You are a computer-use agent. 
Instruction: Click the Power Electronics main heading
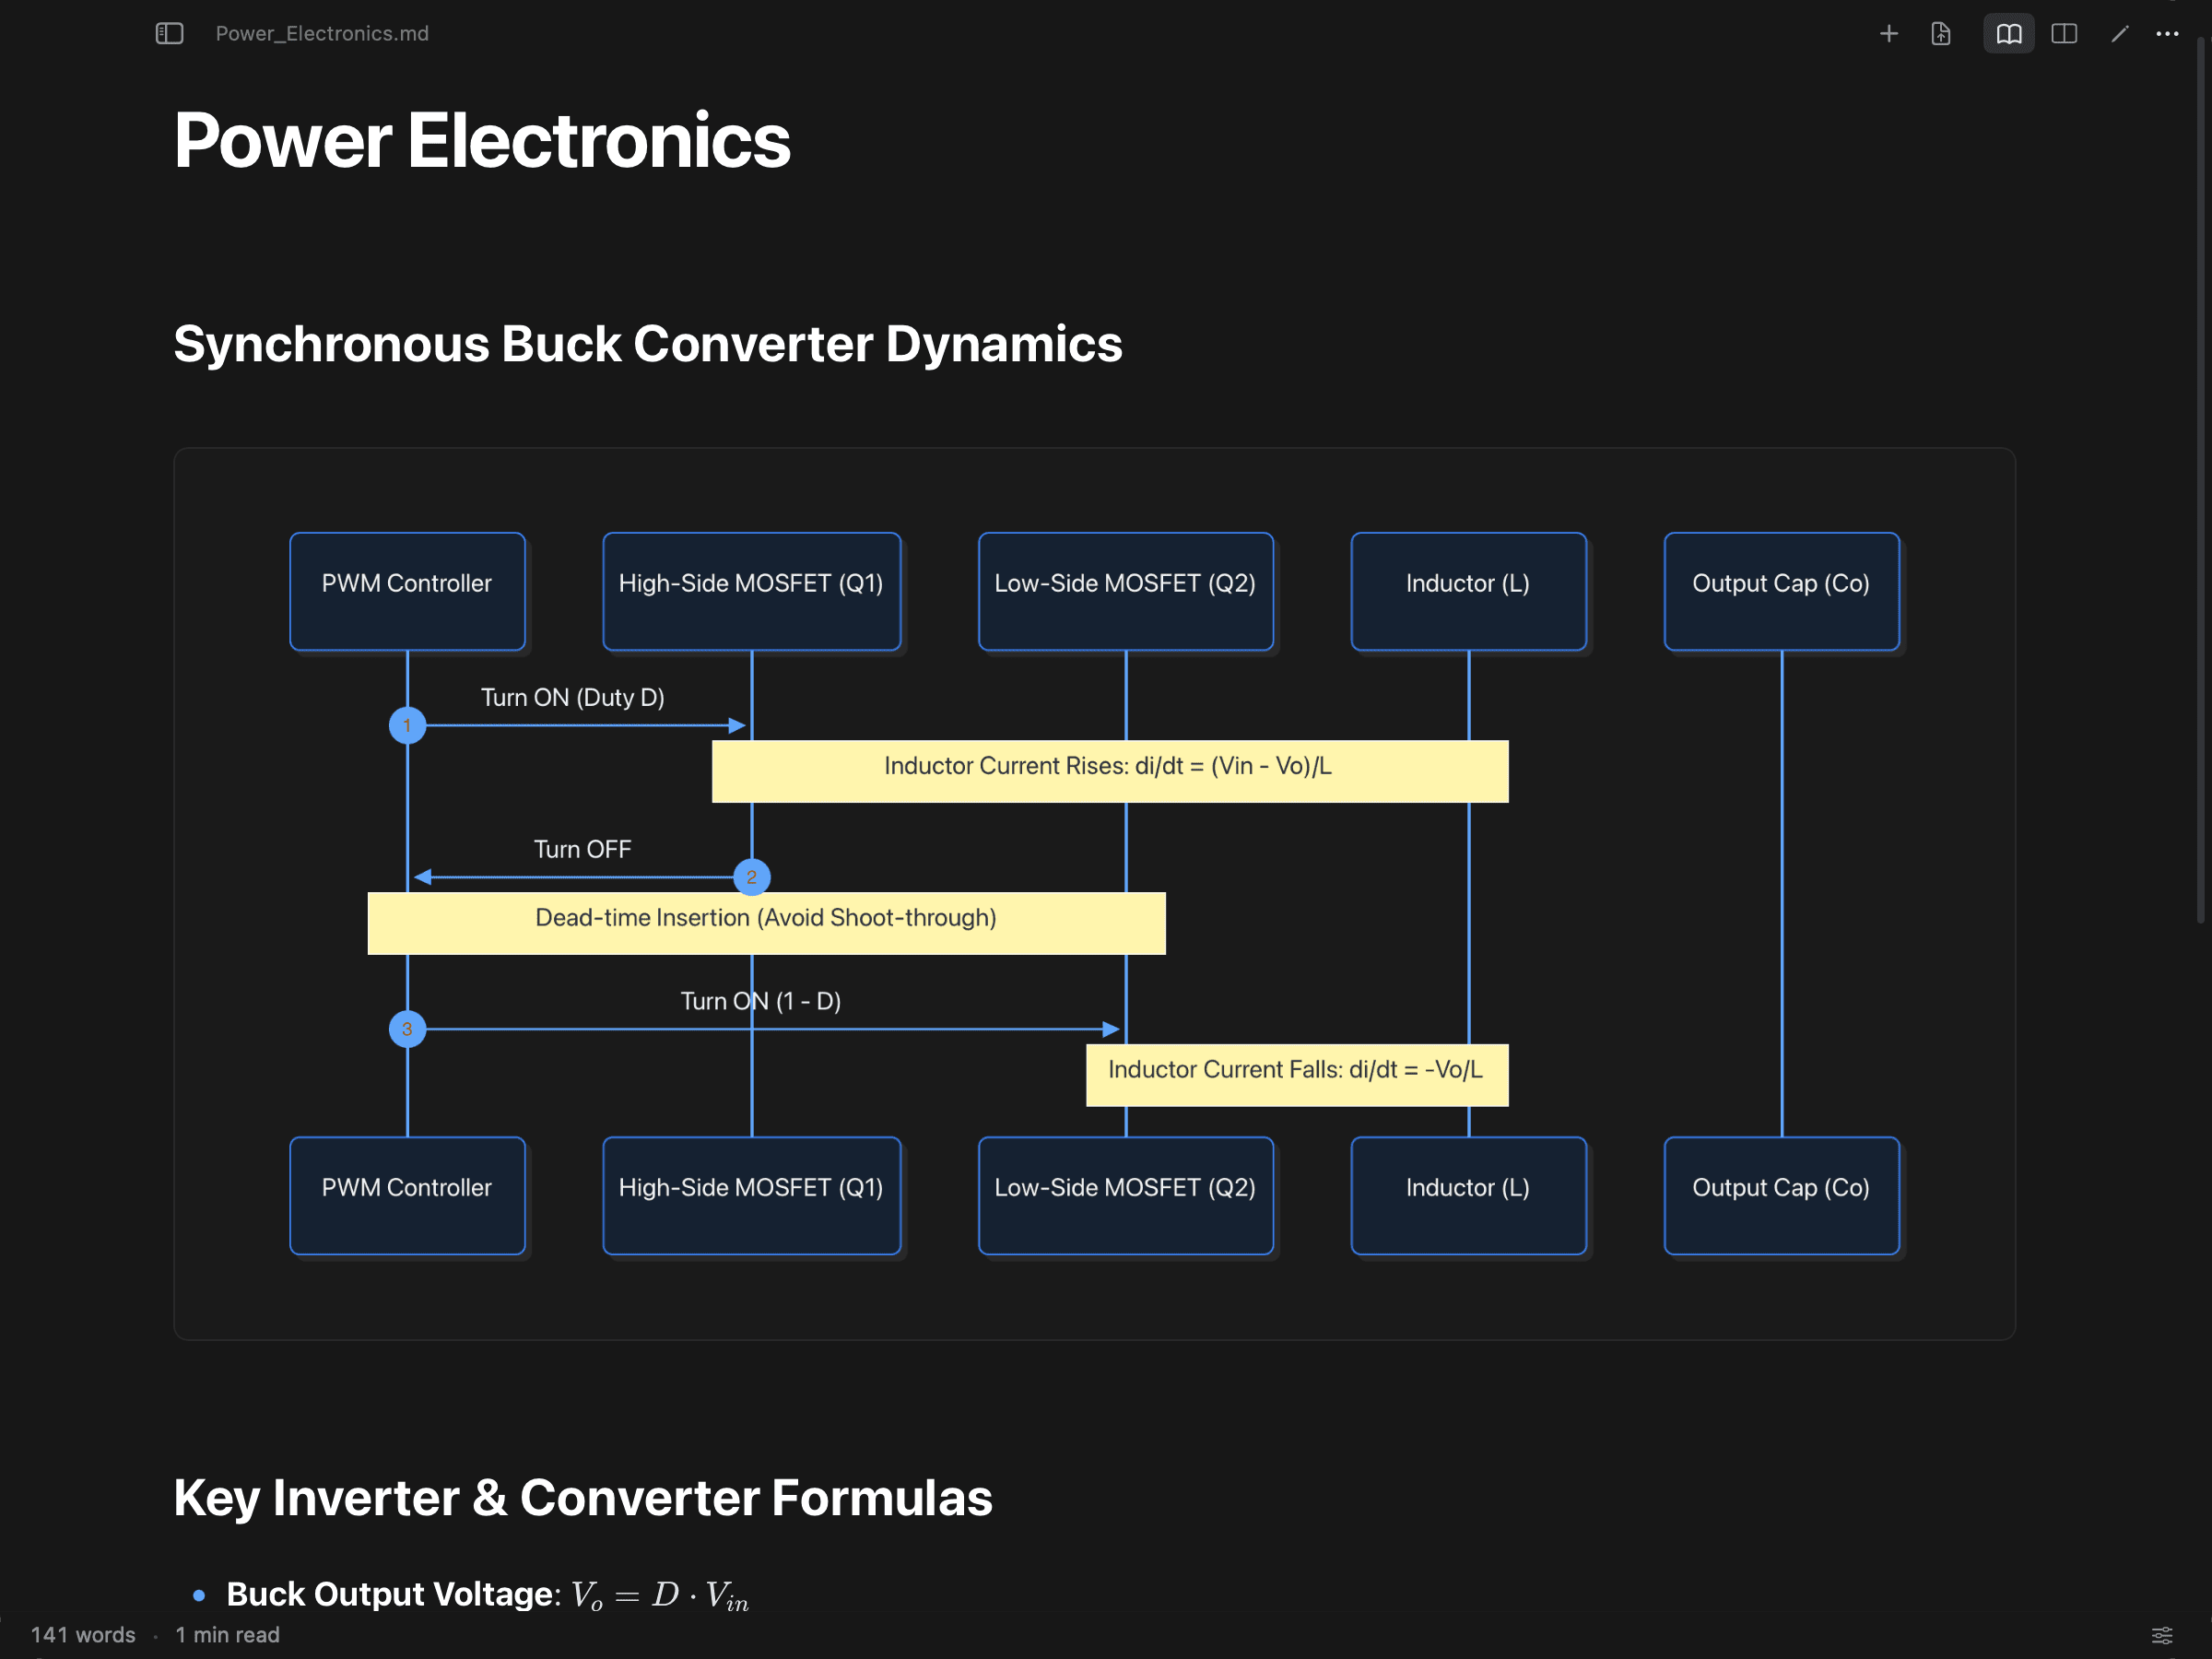482,140
